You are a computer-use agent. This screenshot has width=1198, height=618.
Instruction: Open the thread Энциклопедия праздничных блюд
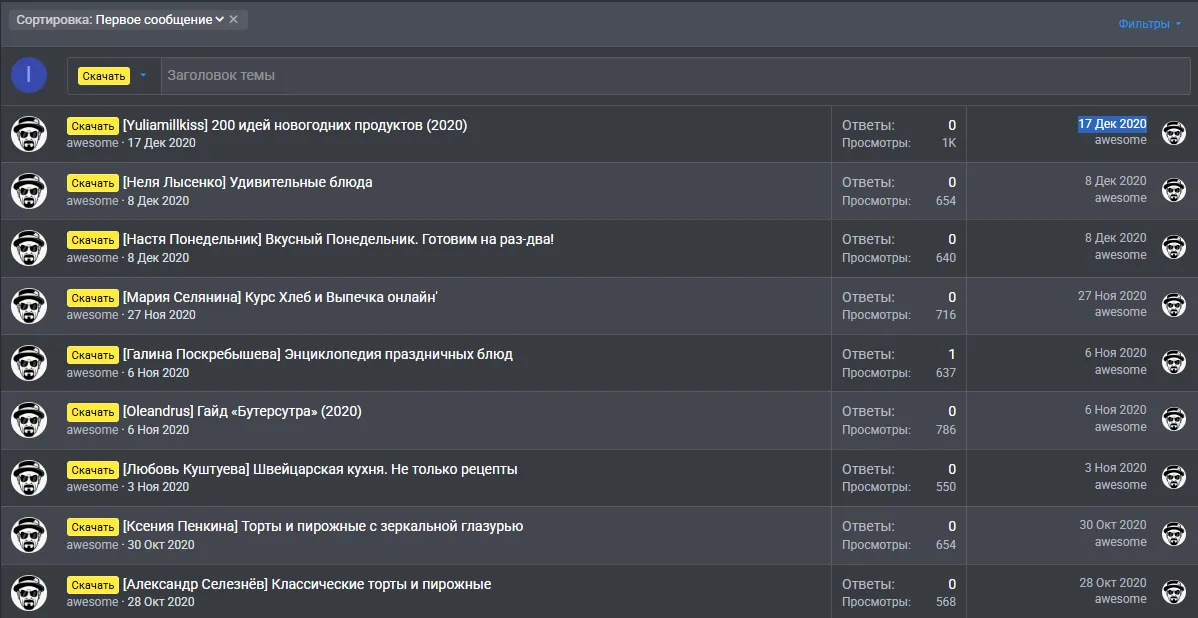point(318,354)
